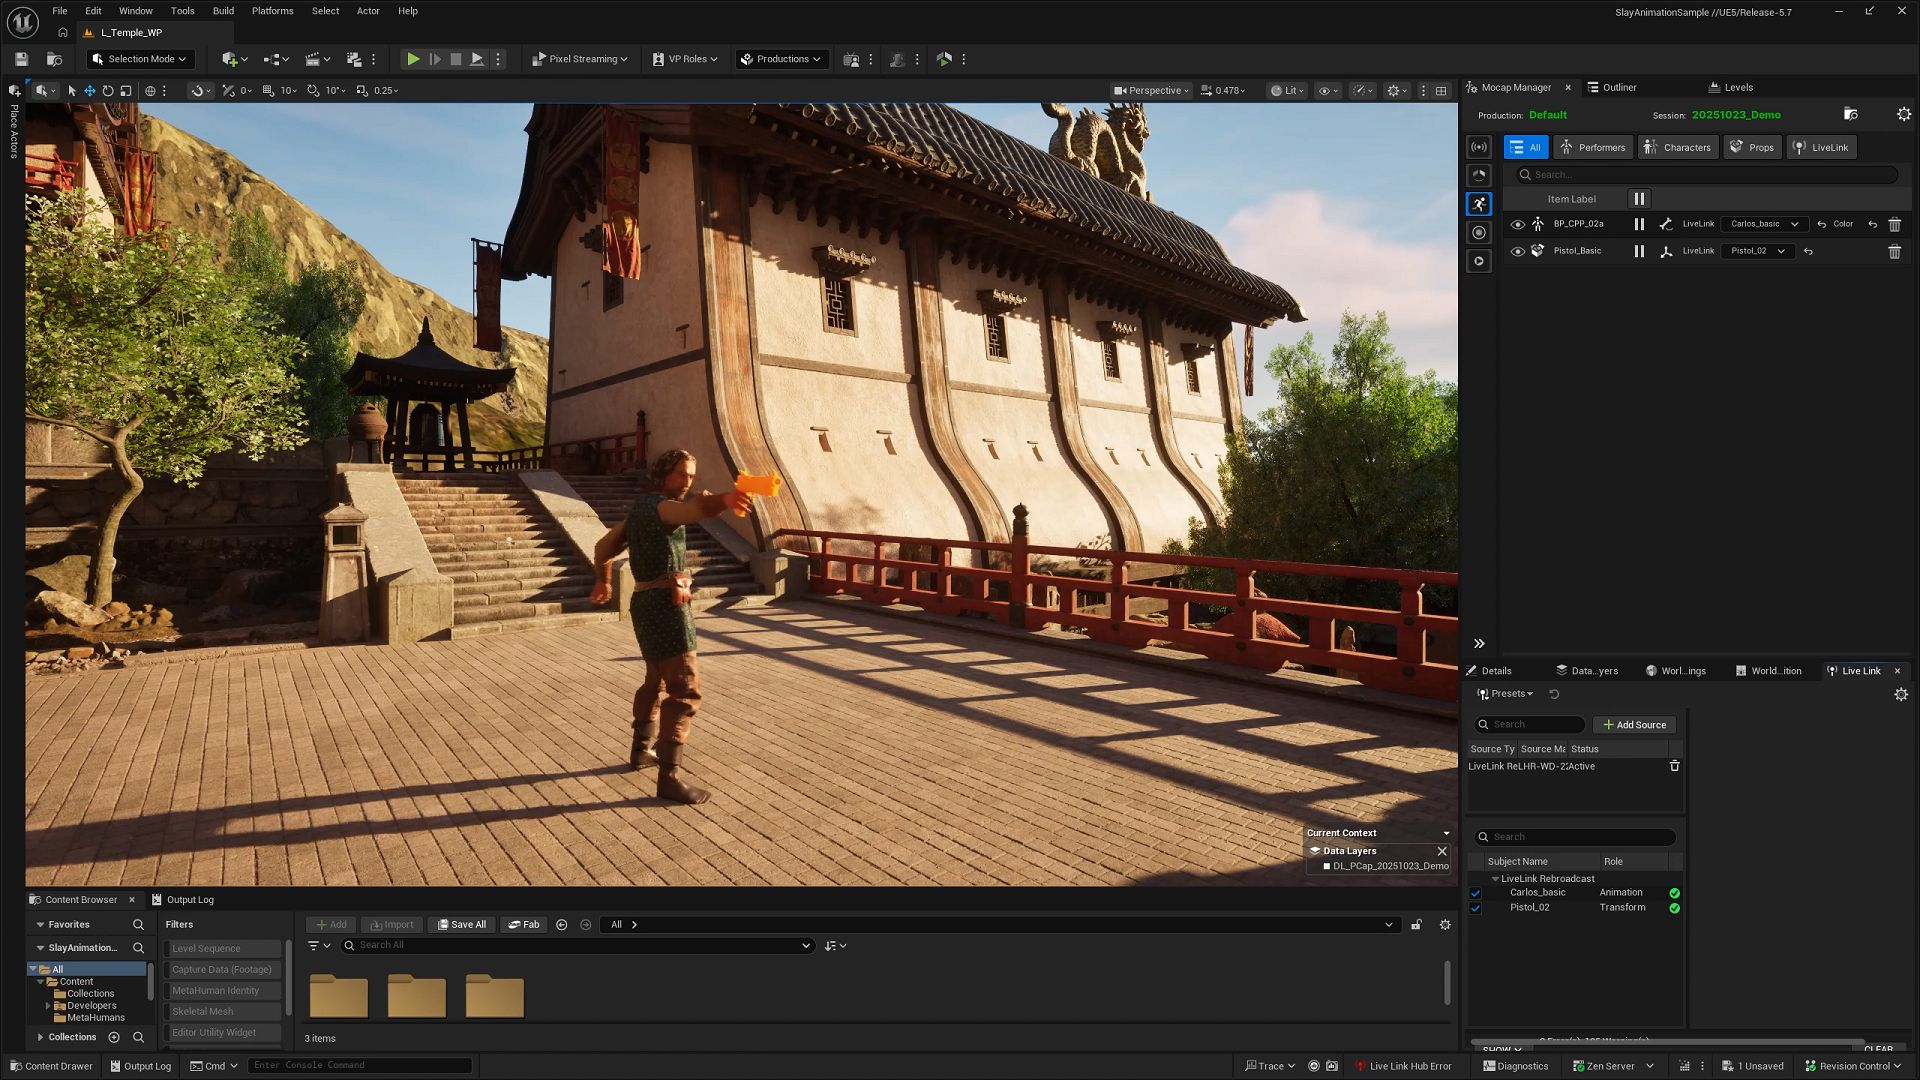Click the session browse folder icon
1920x1080 pixels.
pos(1851,114)
